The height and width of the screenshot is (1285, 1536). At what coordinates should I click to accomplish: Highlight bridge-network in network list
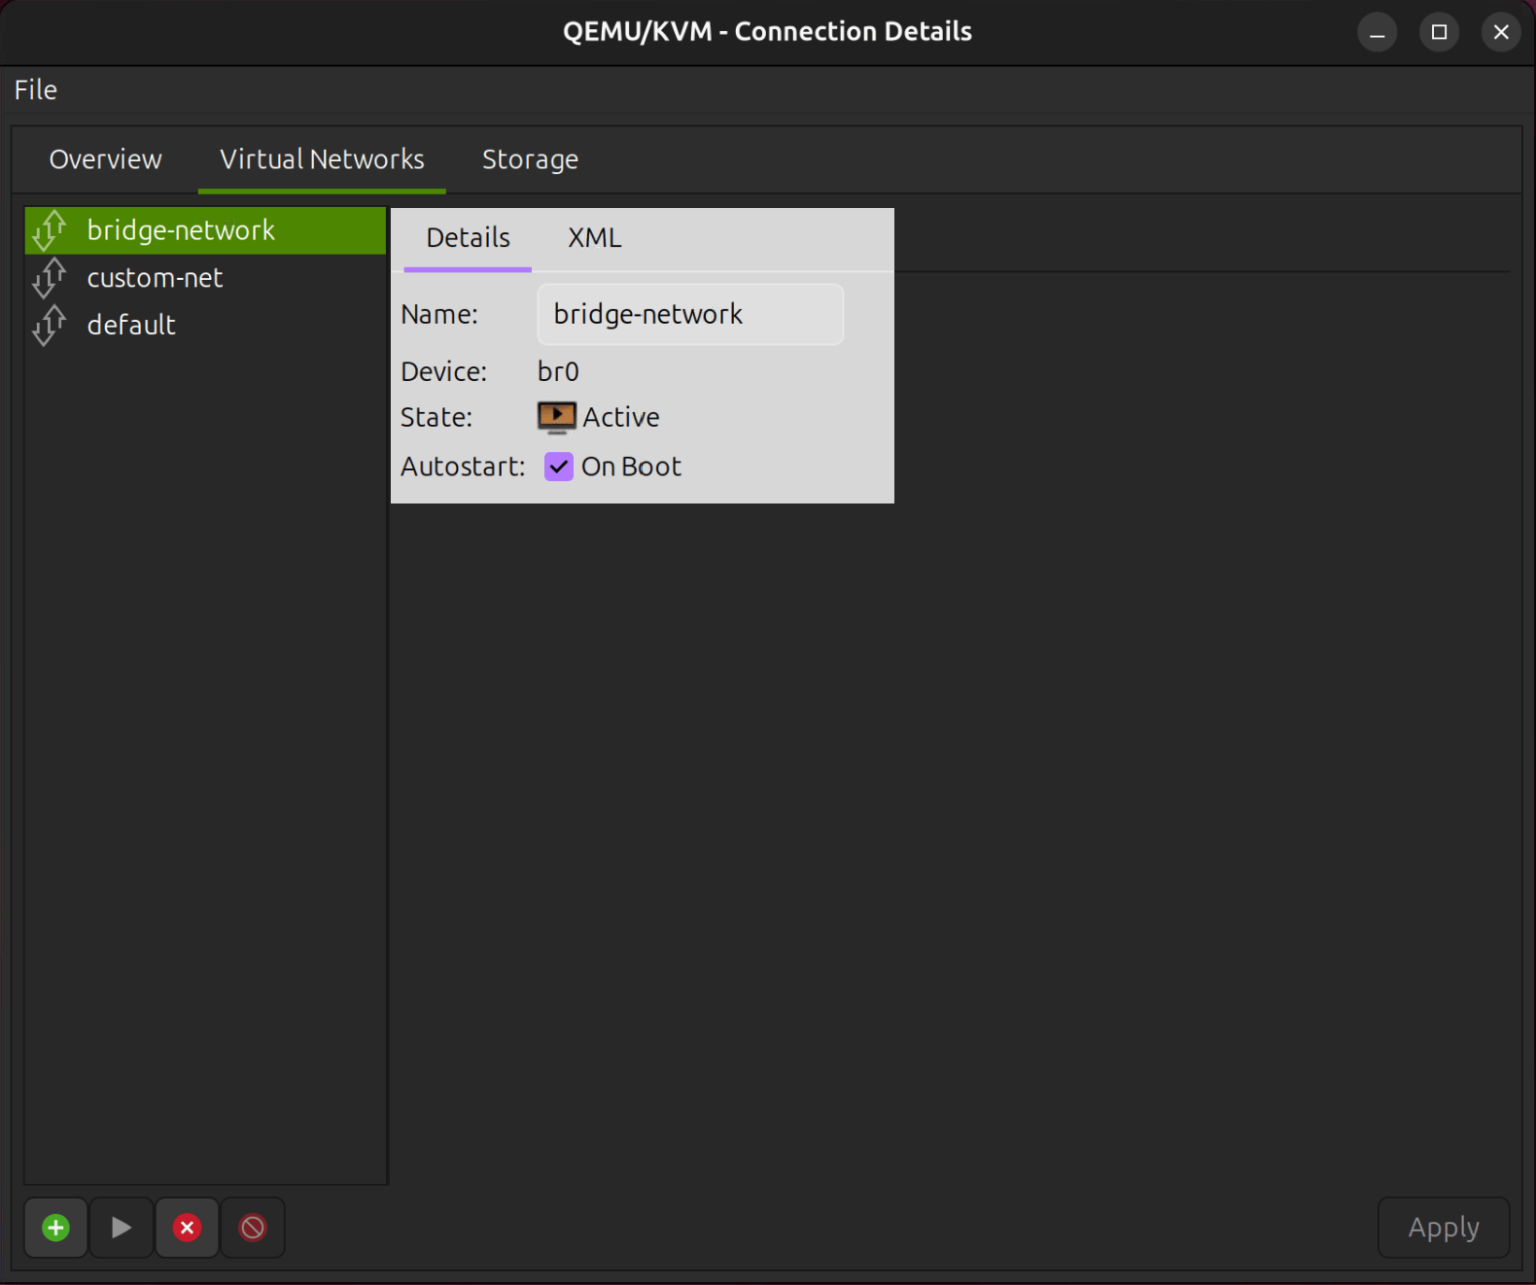pos(181,230)
